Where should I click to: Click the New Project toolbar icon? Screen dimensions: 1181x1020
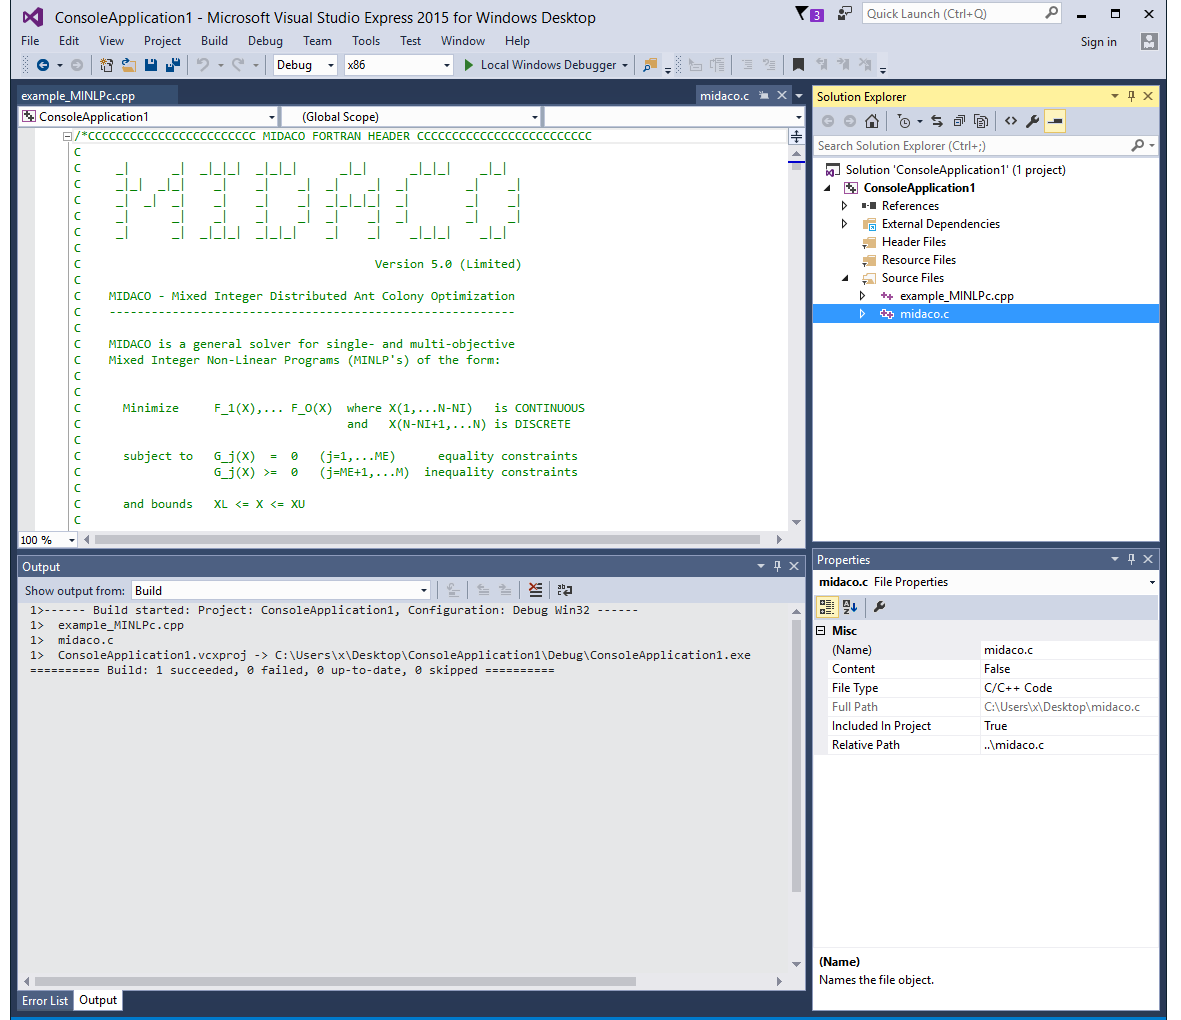point(106,65)
